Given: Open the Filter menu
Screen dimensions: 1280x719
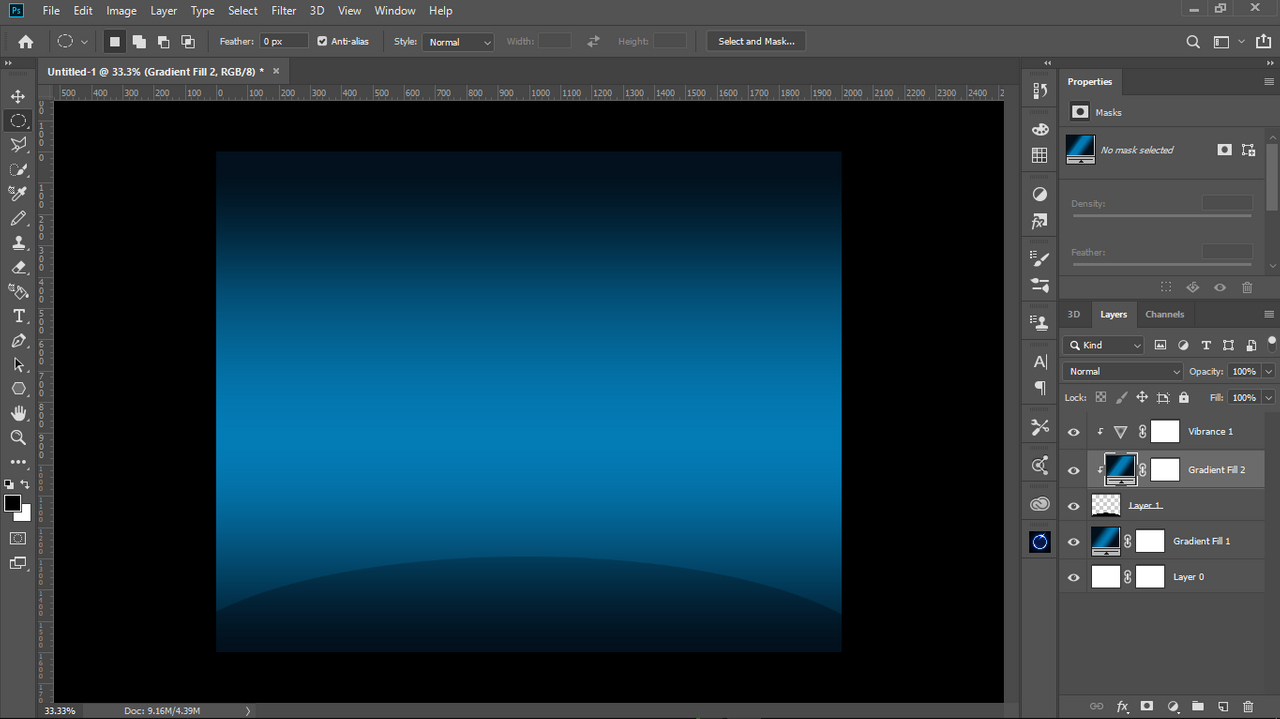Looking at the screenshot, I should pos(284,11).
